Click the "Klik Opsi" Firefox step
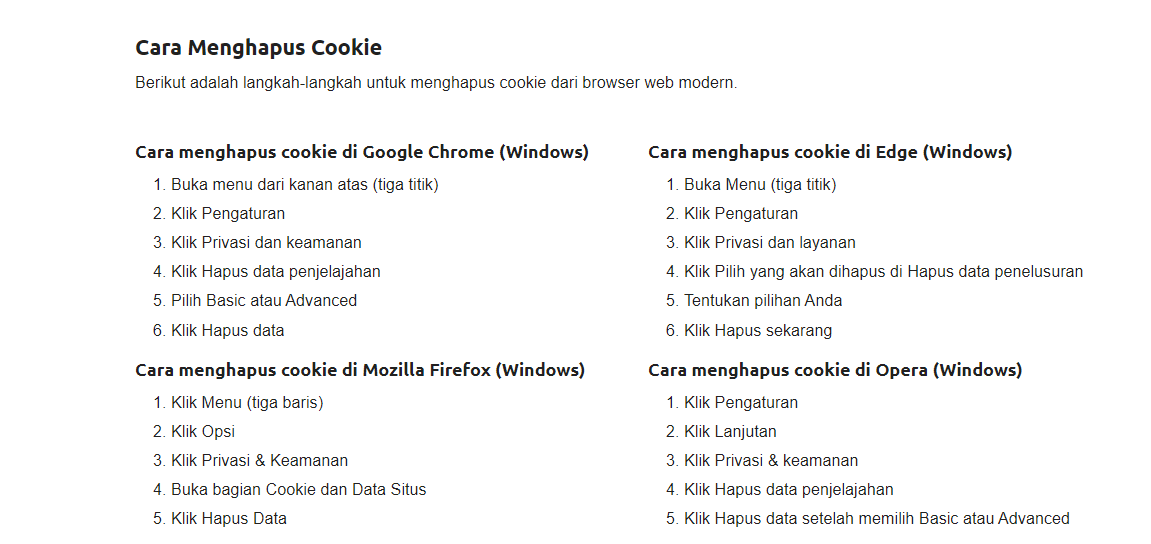1151x544 pixels. tap(203, 432)
